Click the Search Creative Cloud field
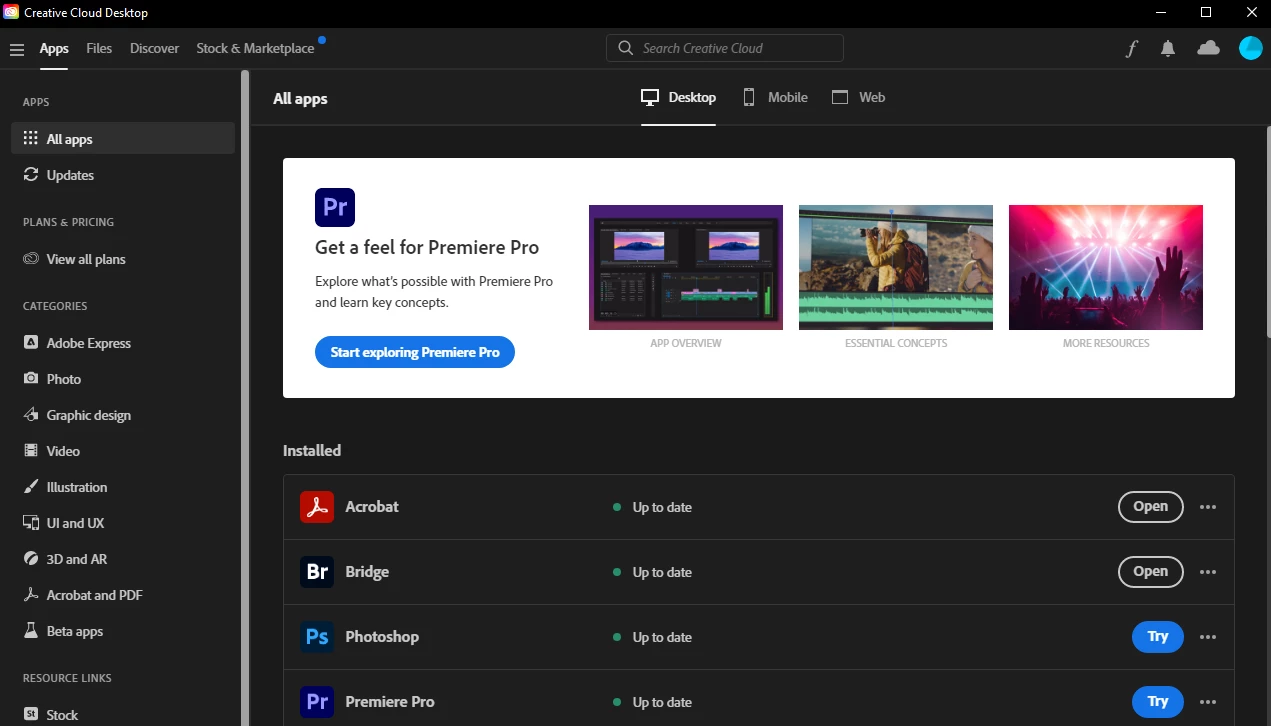This screenshot has width=1271, height=726. (x=725, y=48)
